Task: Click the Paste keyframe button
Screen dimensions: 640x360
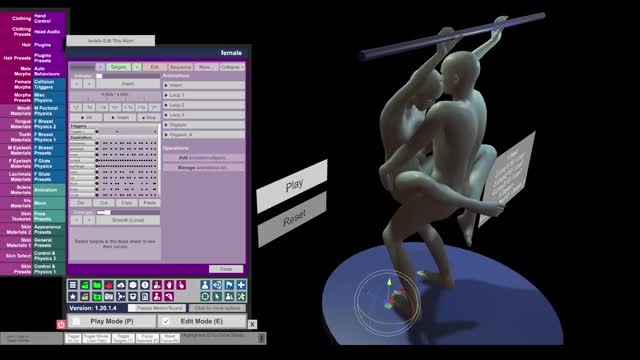Action: pos(149,203)
